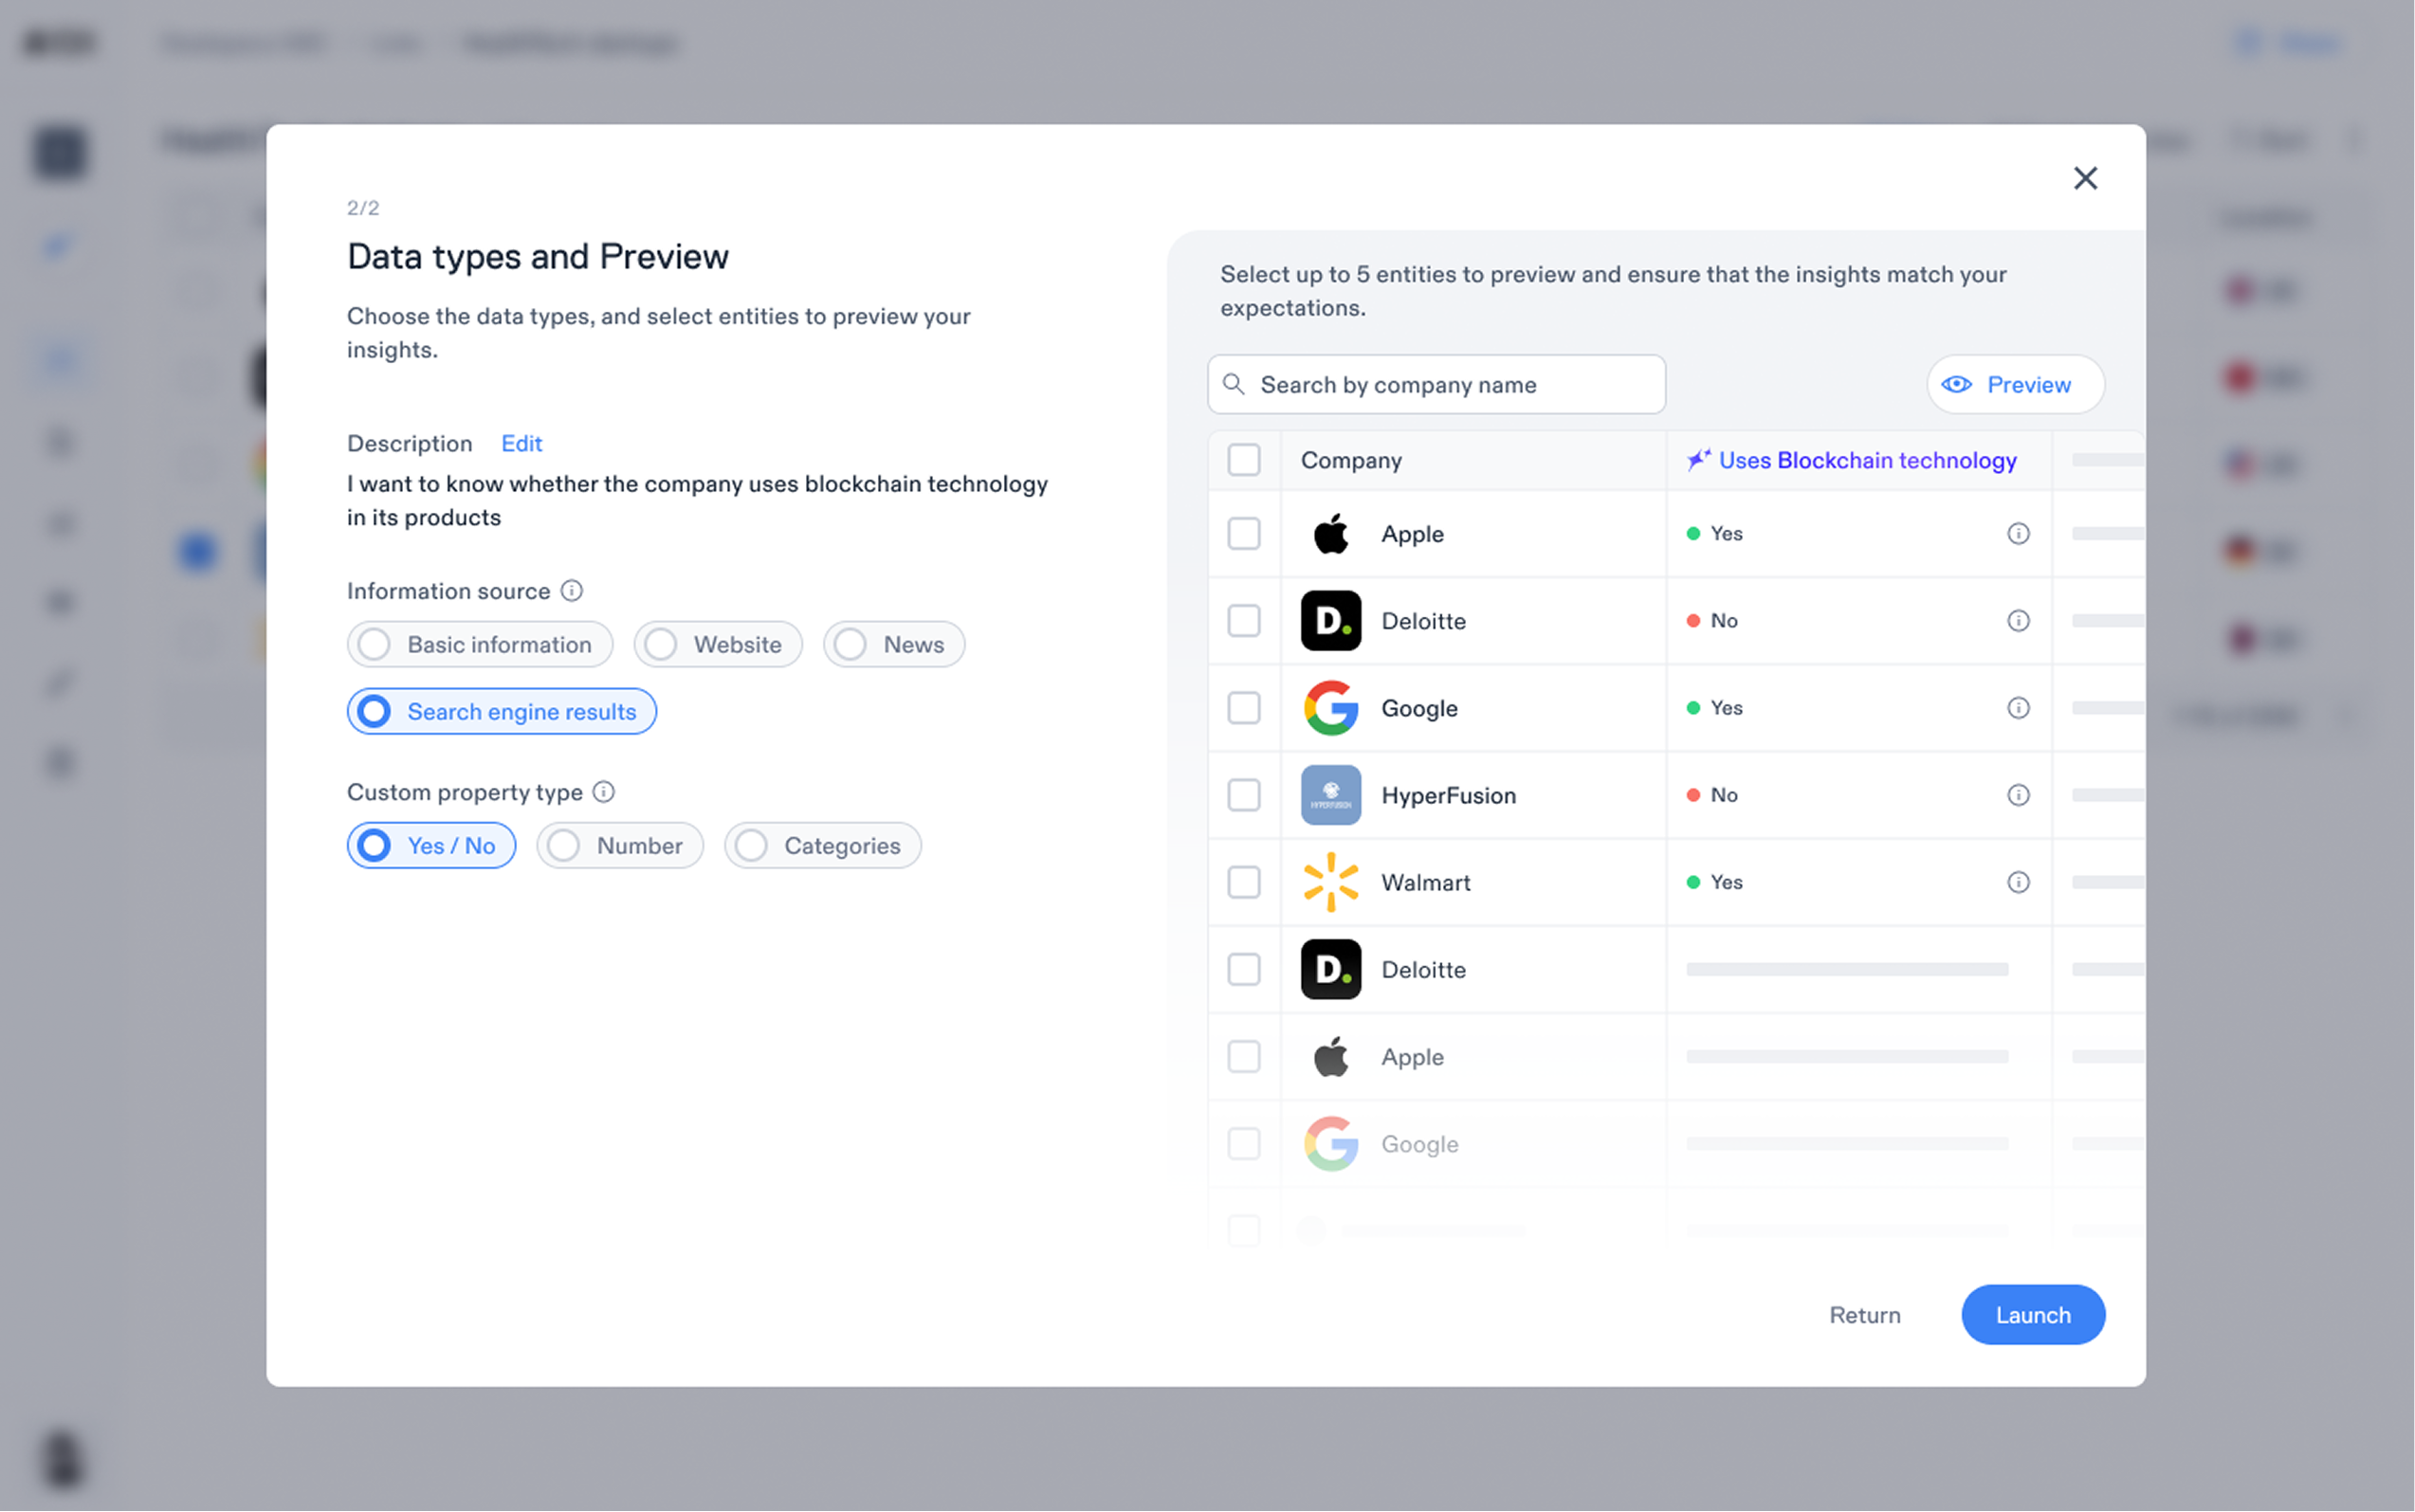
Task: Choose the Yes / No property type
Action: point(431,845)
